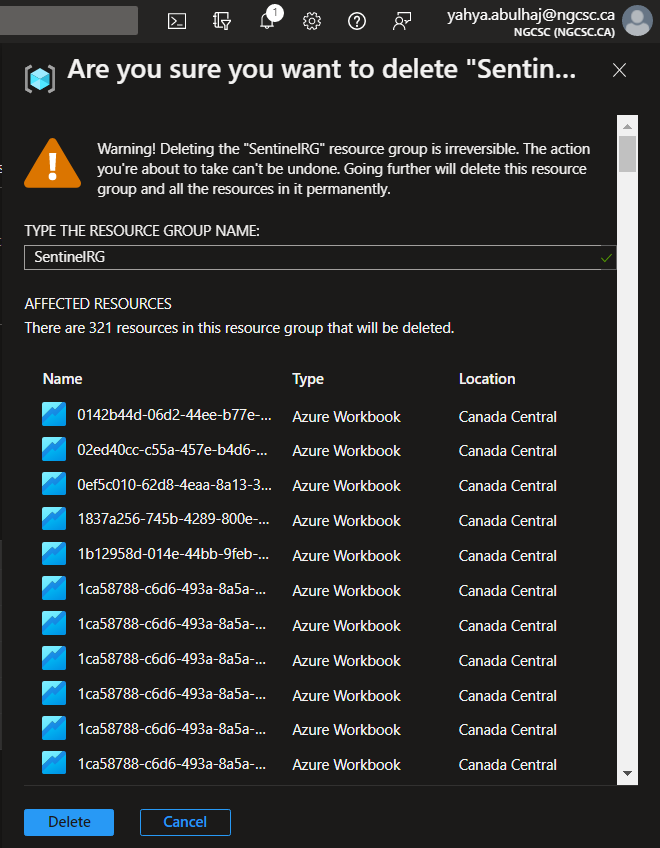Viewport: 660px width, 848px height.
Task: Click the account email yahya.abulhaj@ngcsc.ca
Action: [x=531, y=15]
